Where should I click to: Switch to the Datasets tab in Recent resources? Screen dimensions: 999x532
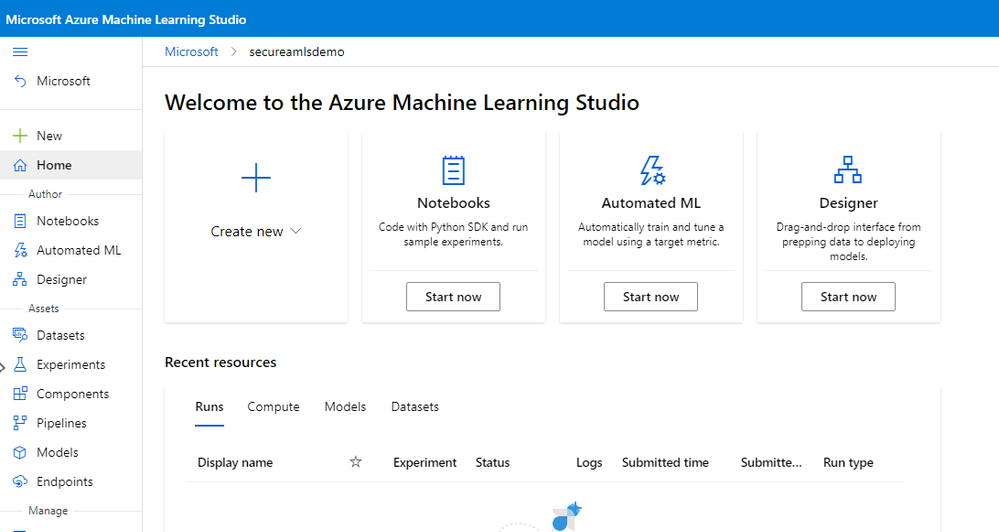tap(414, 407)
